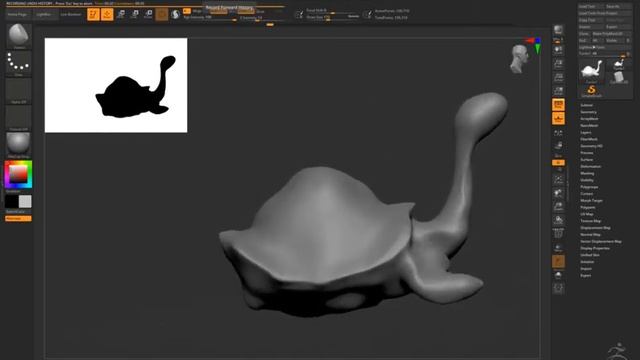Activate Draw mode button

[107, 14]
